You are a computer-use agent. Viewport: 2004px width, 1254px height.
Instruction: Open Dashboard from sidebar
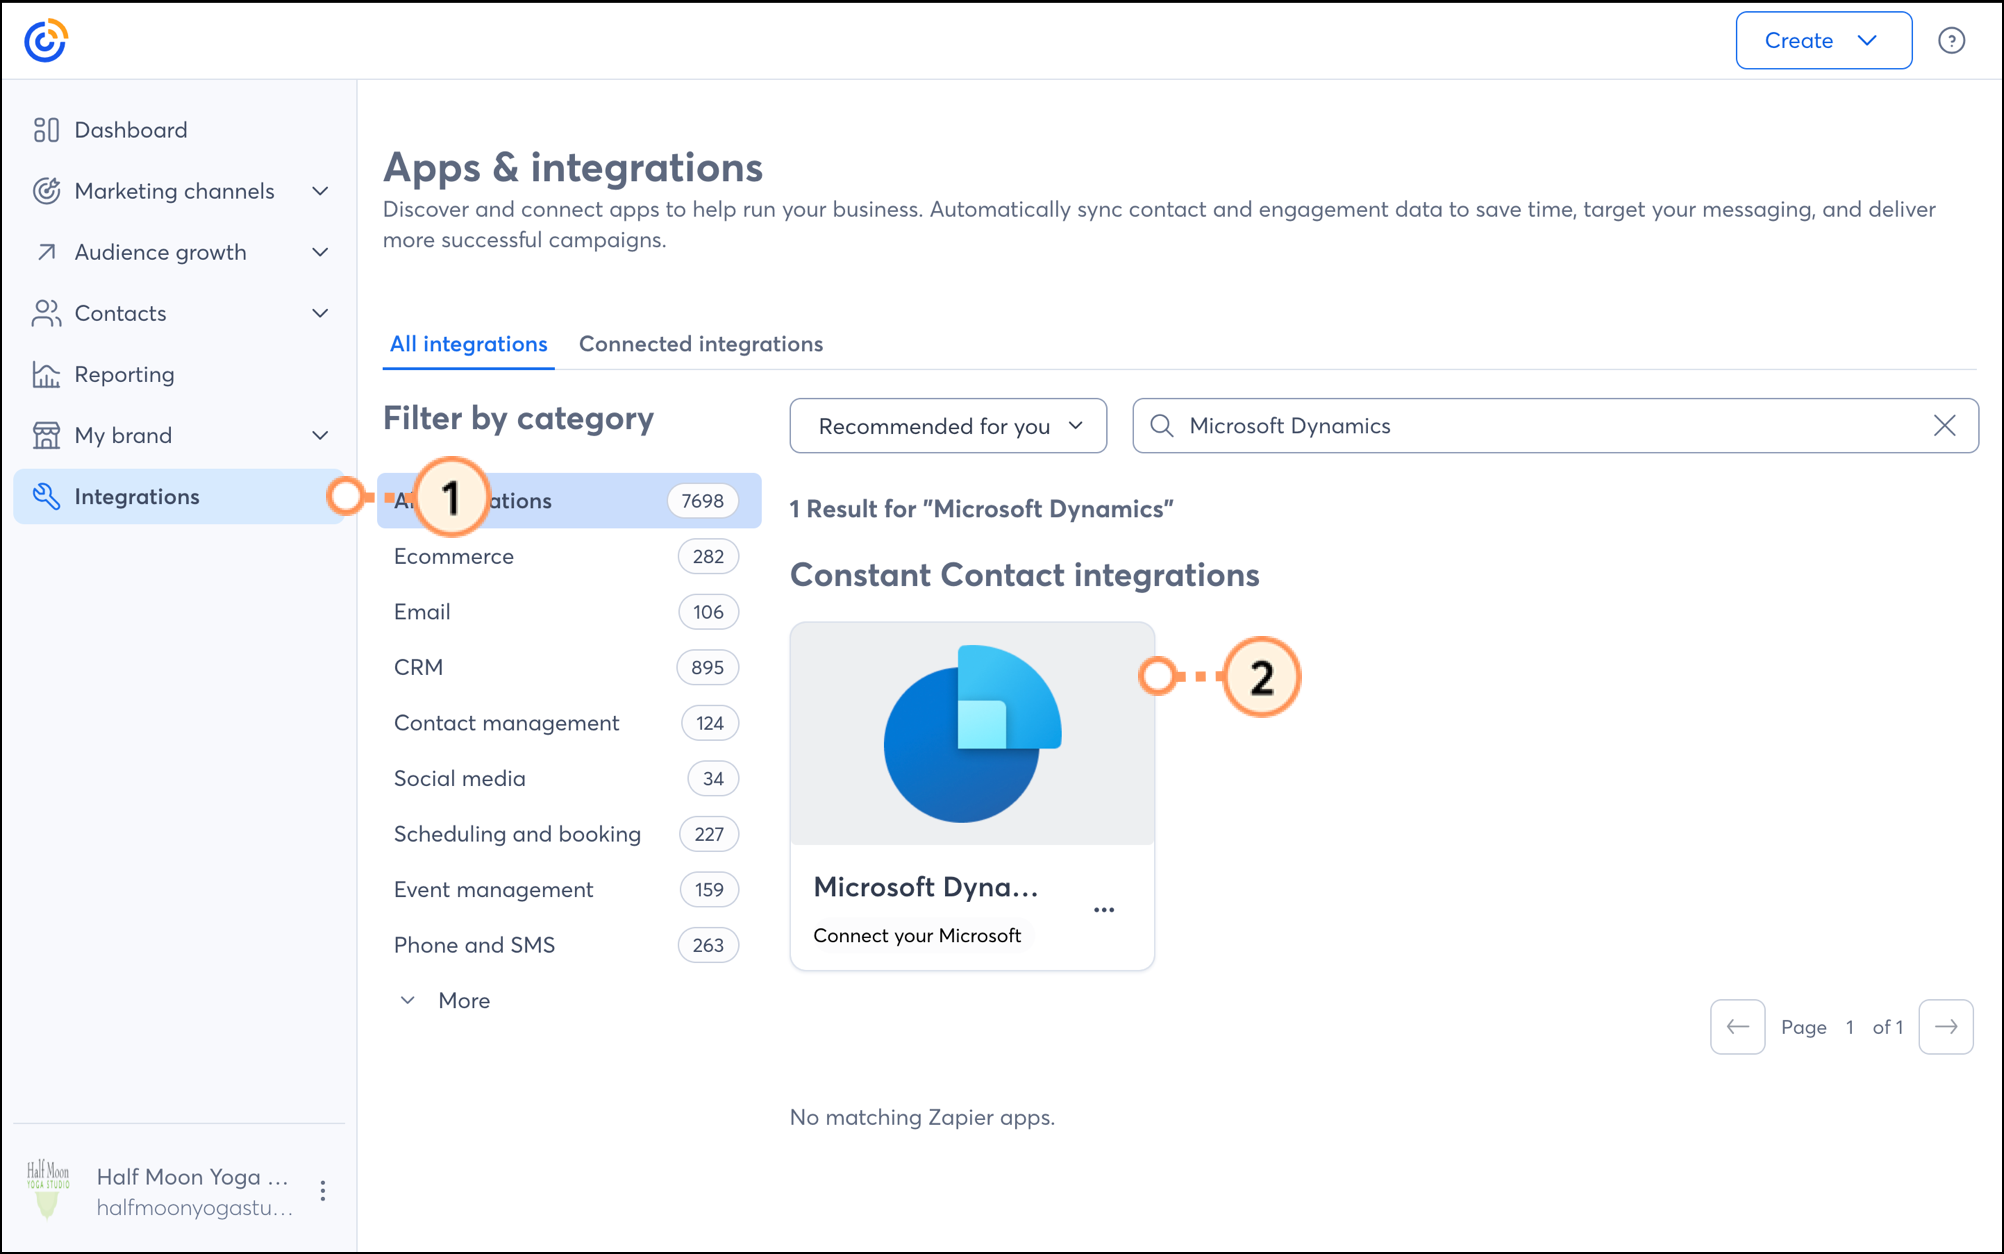click(179, 130)
